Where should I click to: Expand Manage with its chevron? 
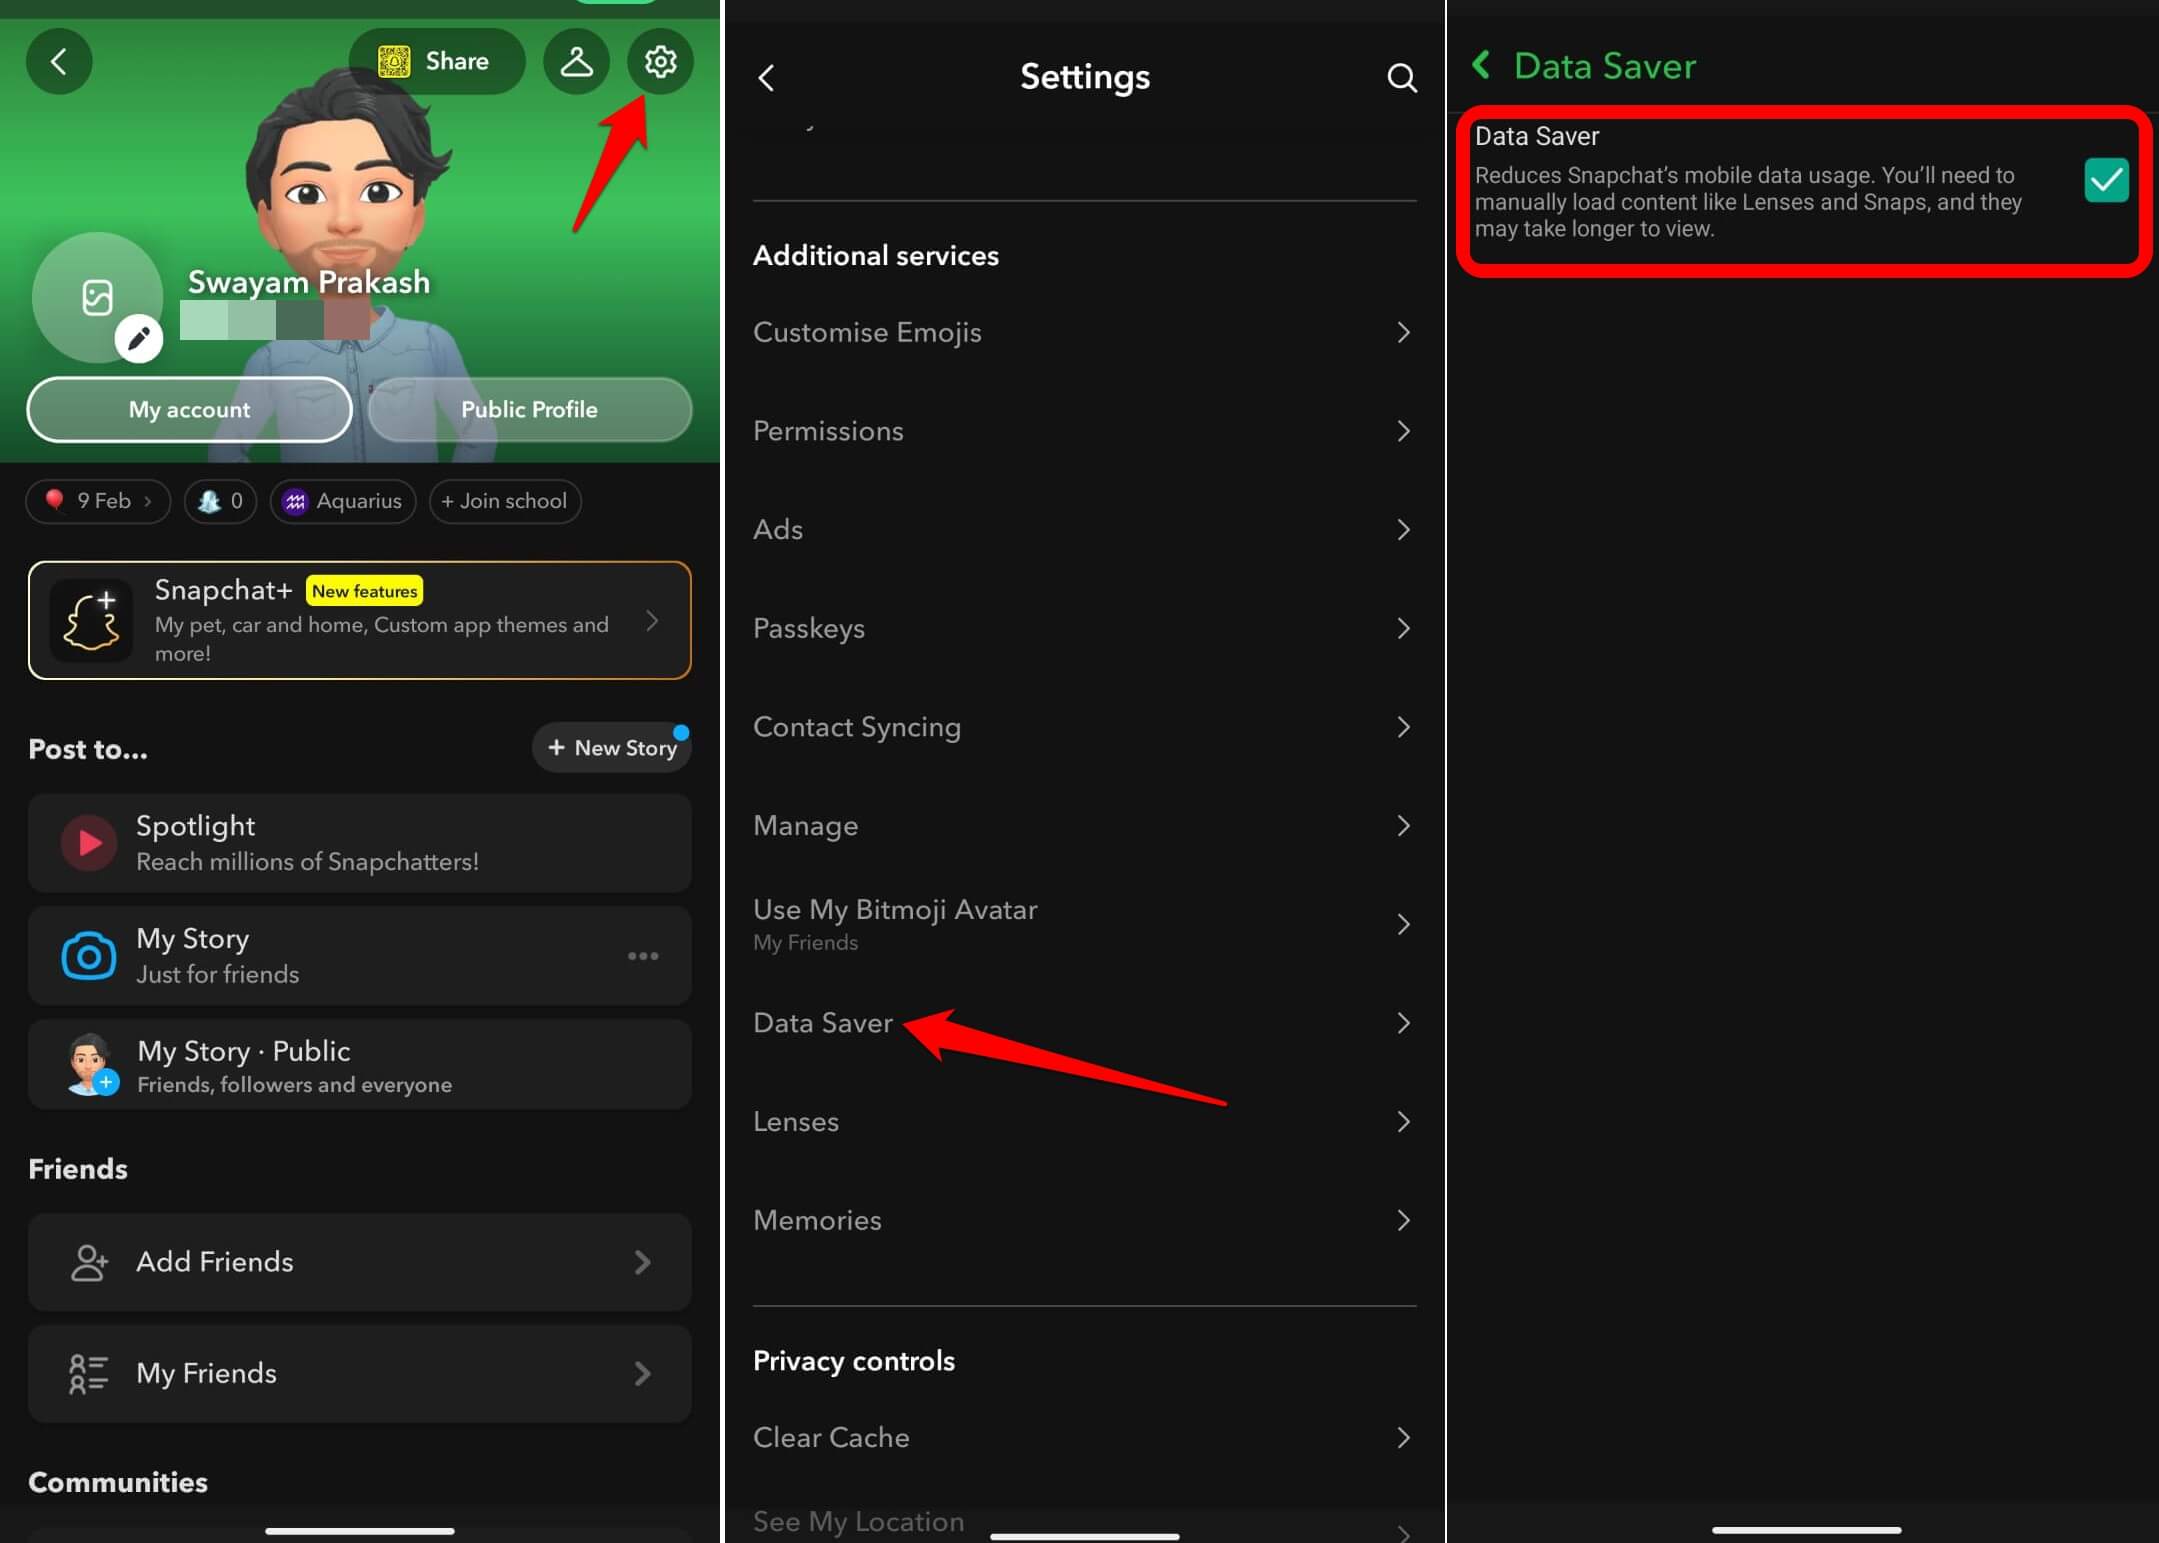1403,825
